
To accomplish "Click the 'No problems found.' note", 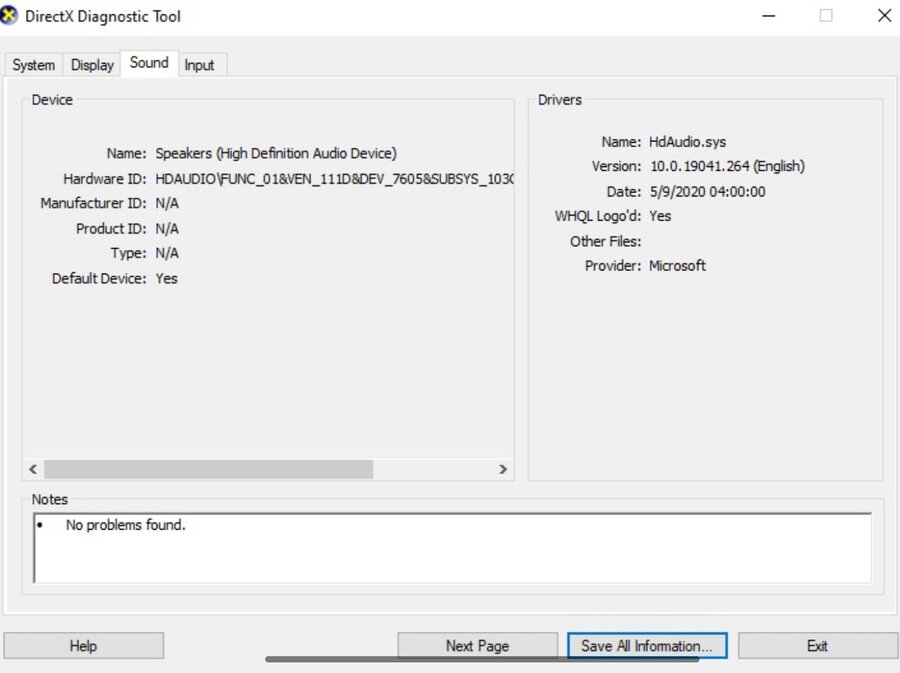I will [x=126, y=525].
